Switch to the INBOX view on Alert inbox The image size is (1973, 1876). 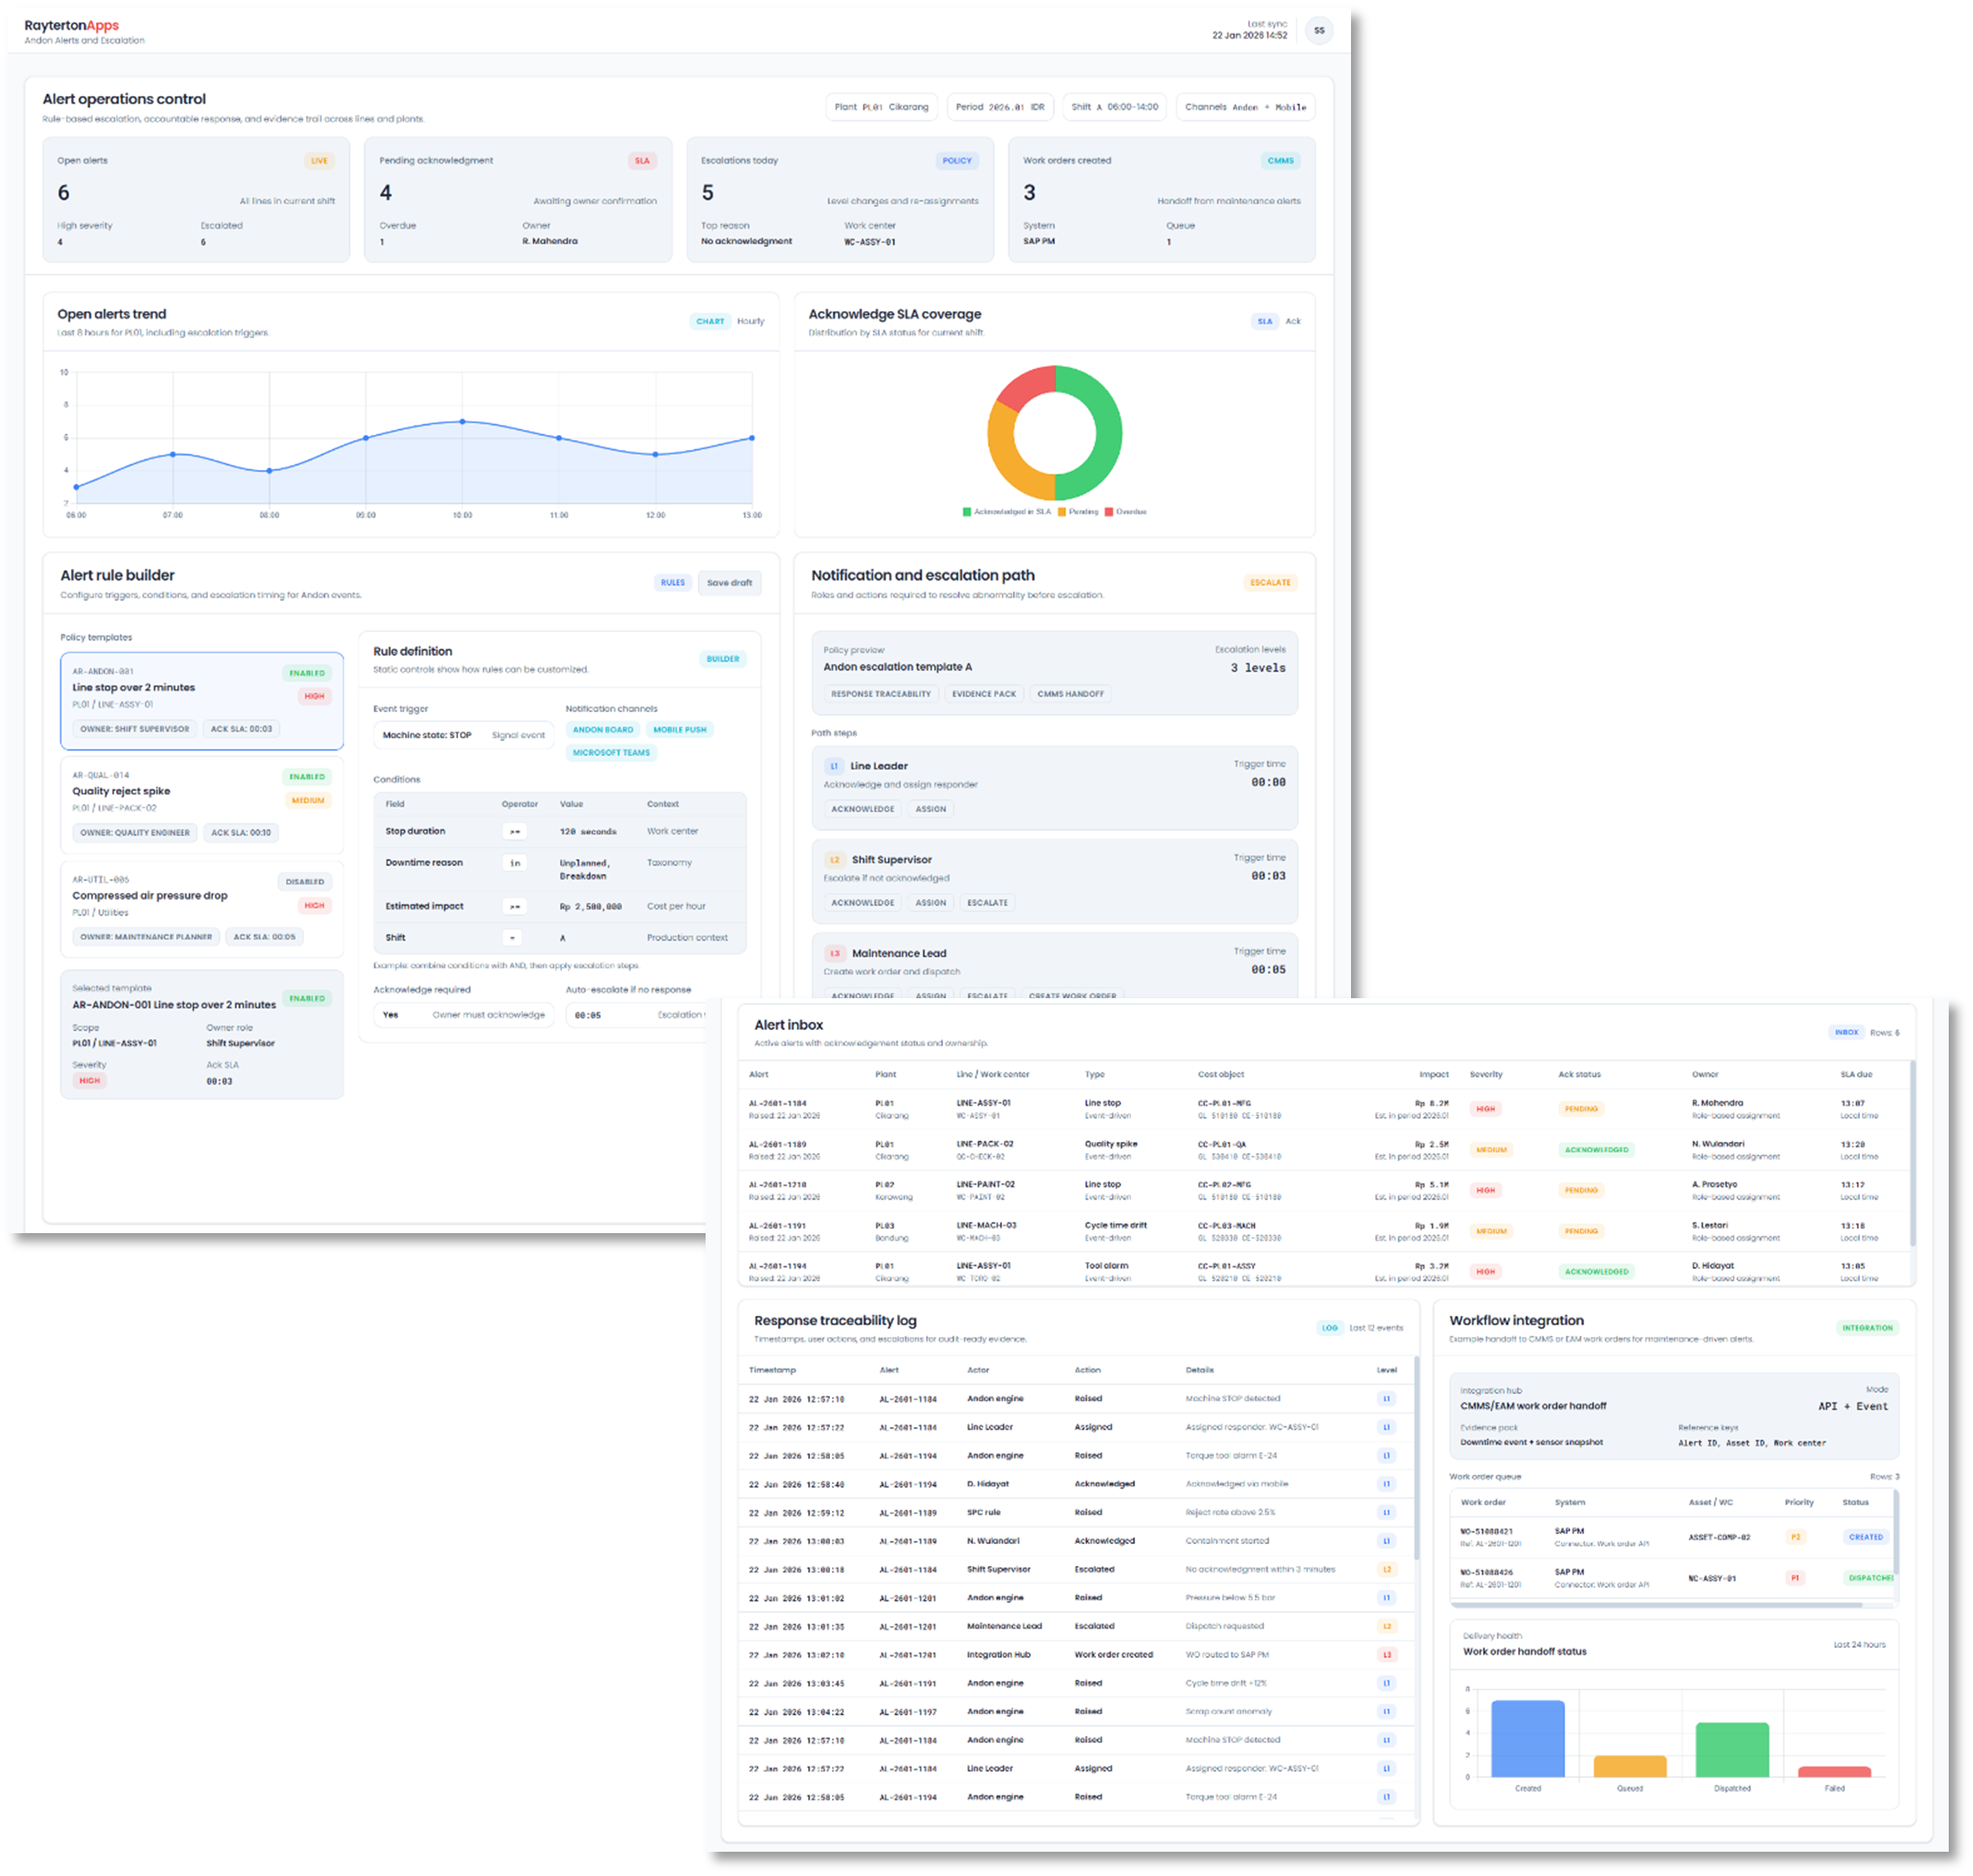(x=1846, y=1032)
